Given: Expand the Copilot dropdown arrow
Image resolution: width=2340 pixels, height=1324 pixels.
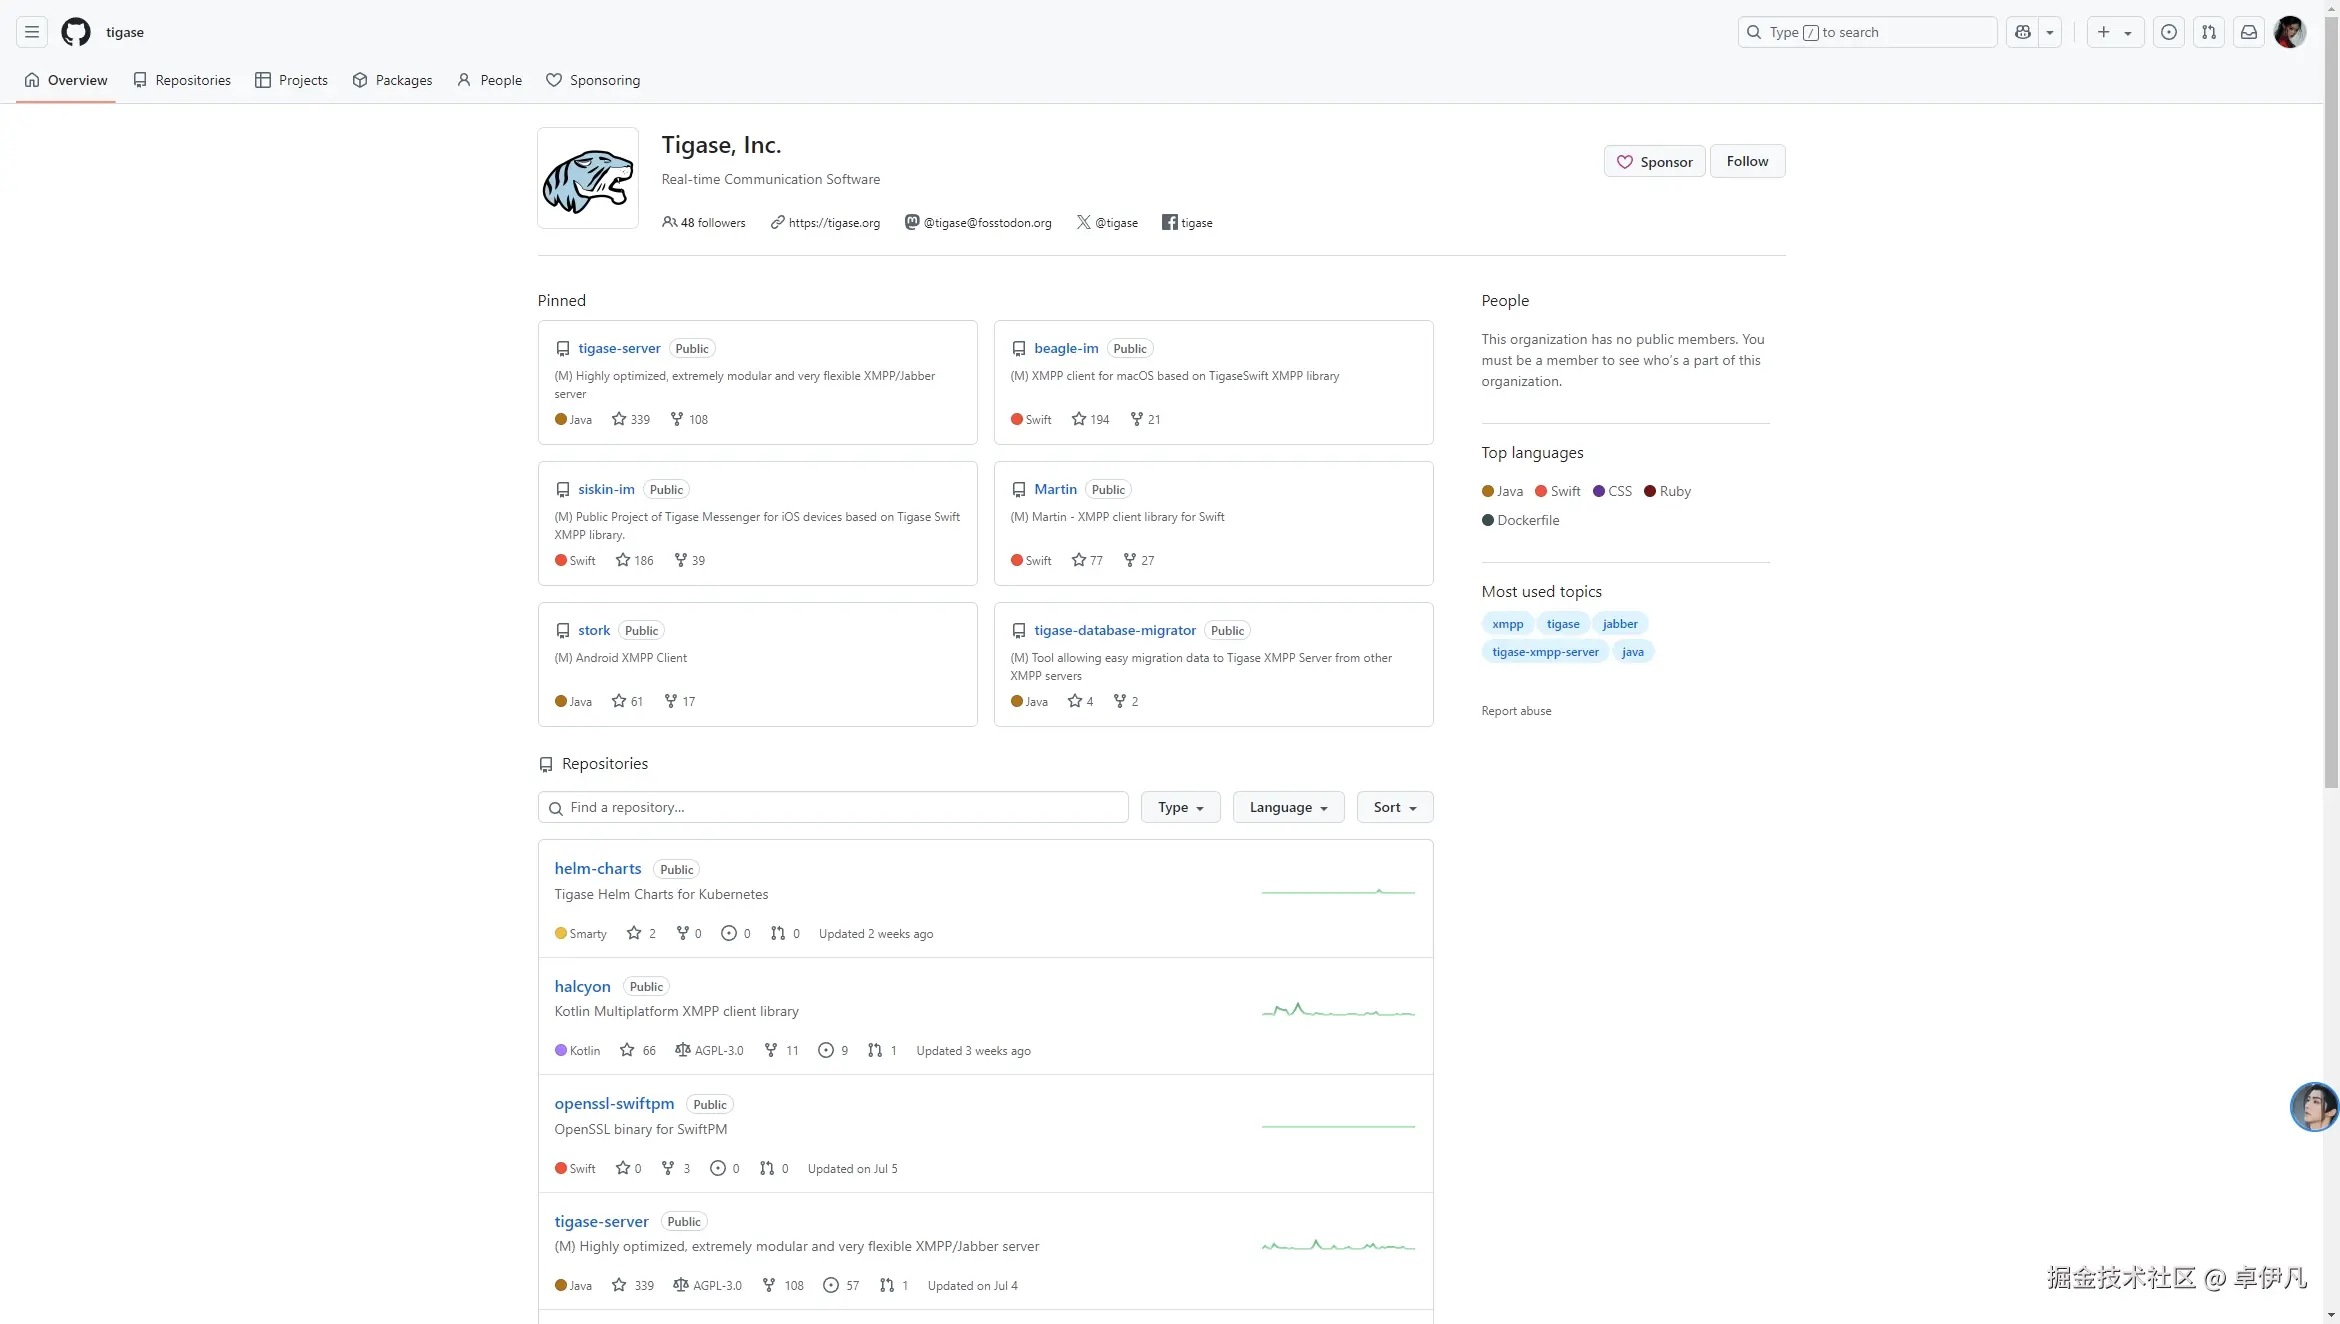Looking at the screenshot, I should coord(2050,32).
